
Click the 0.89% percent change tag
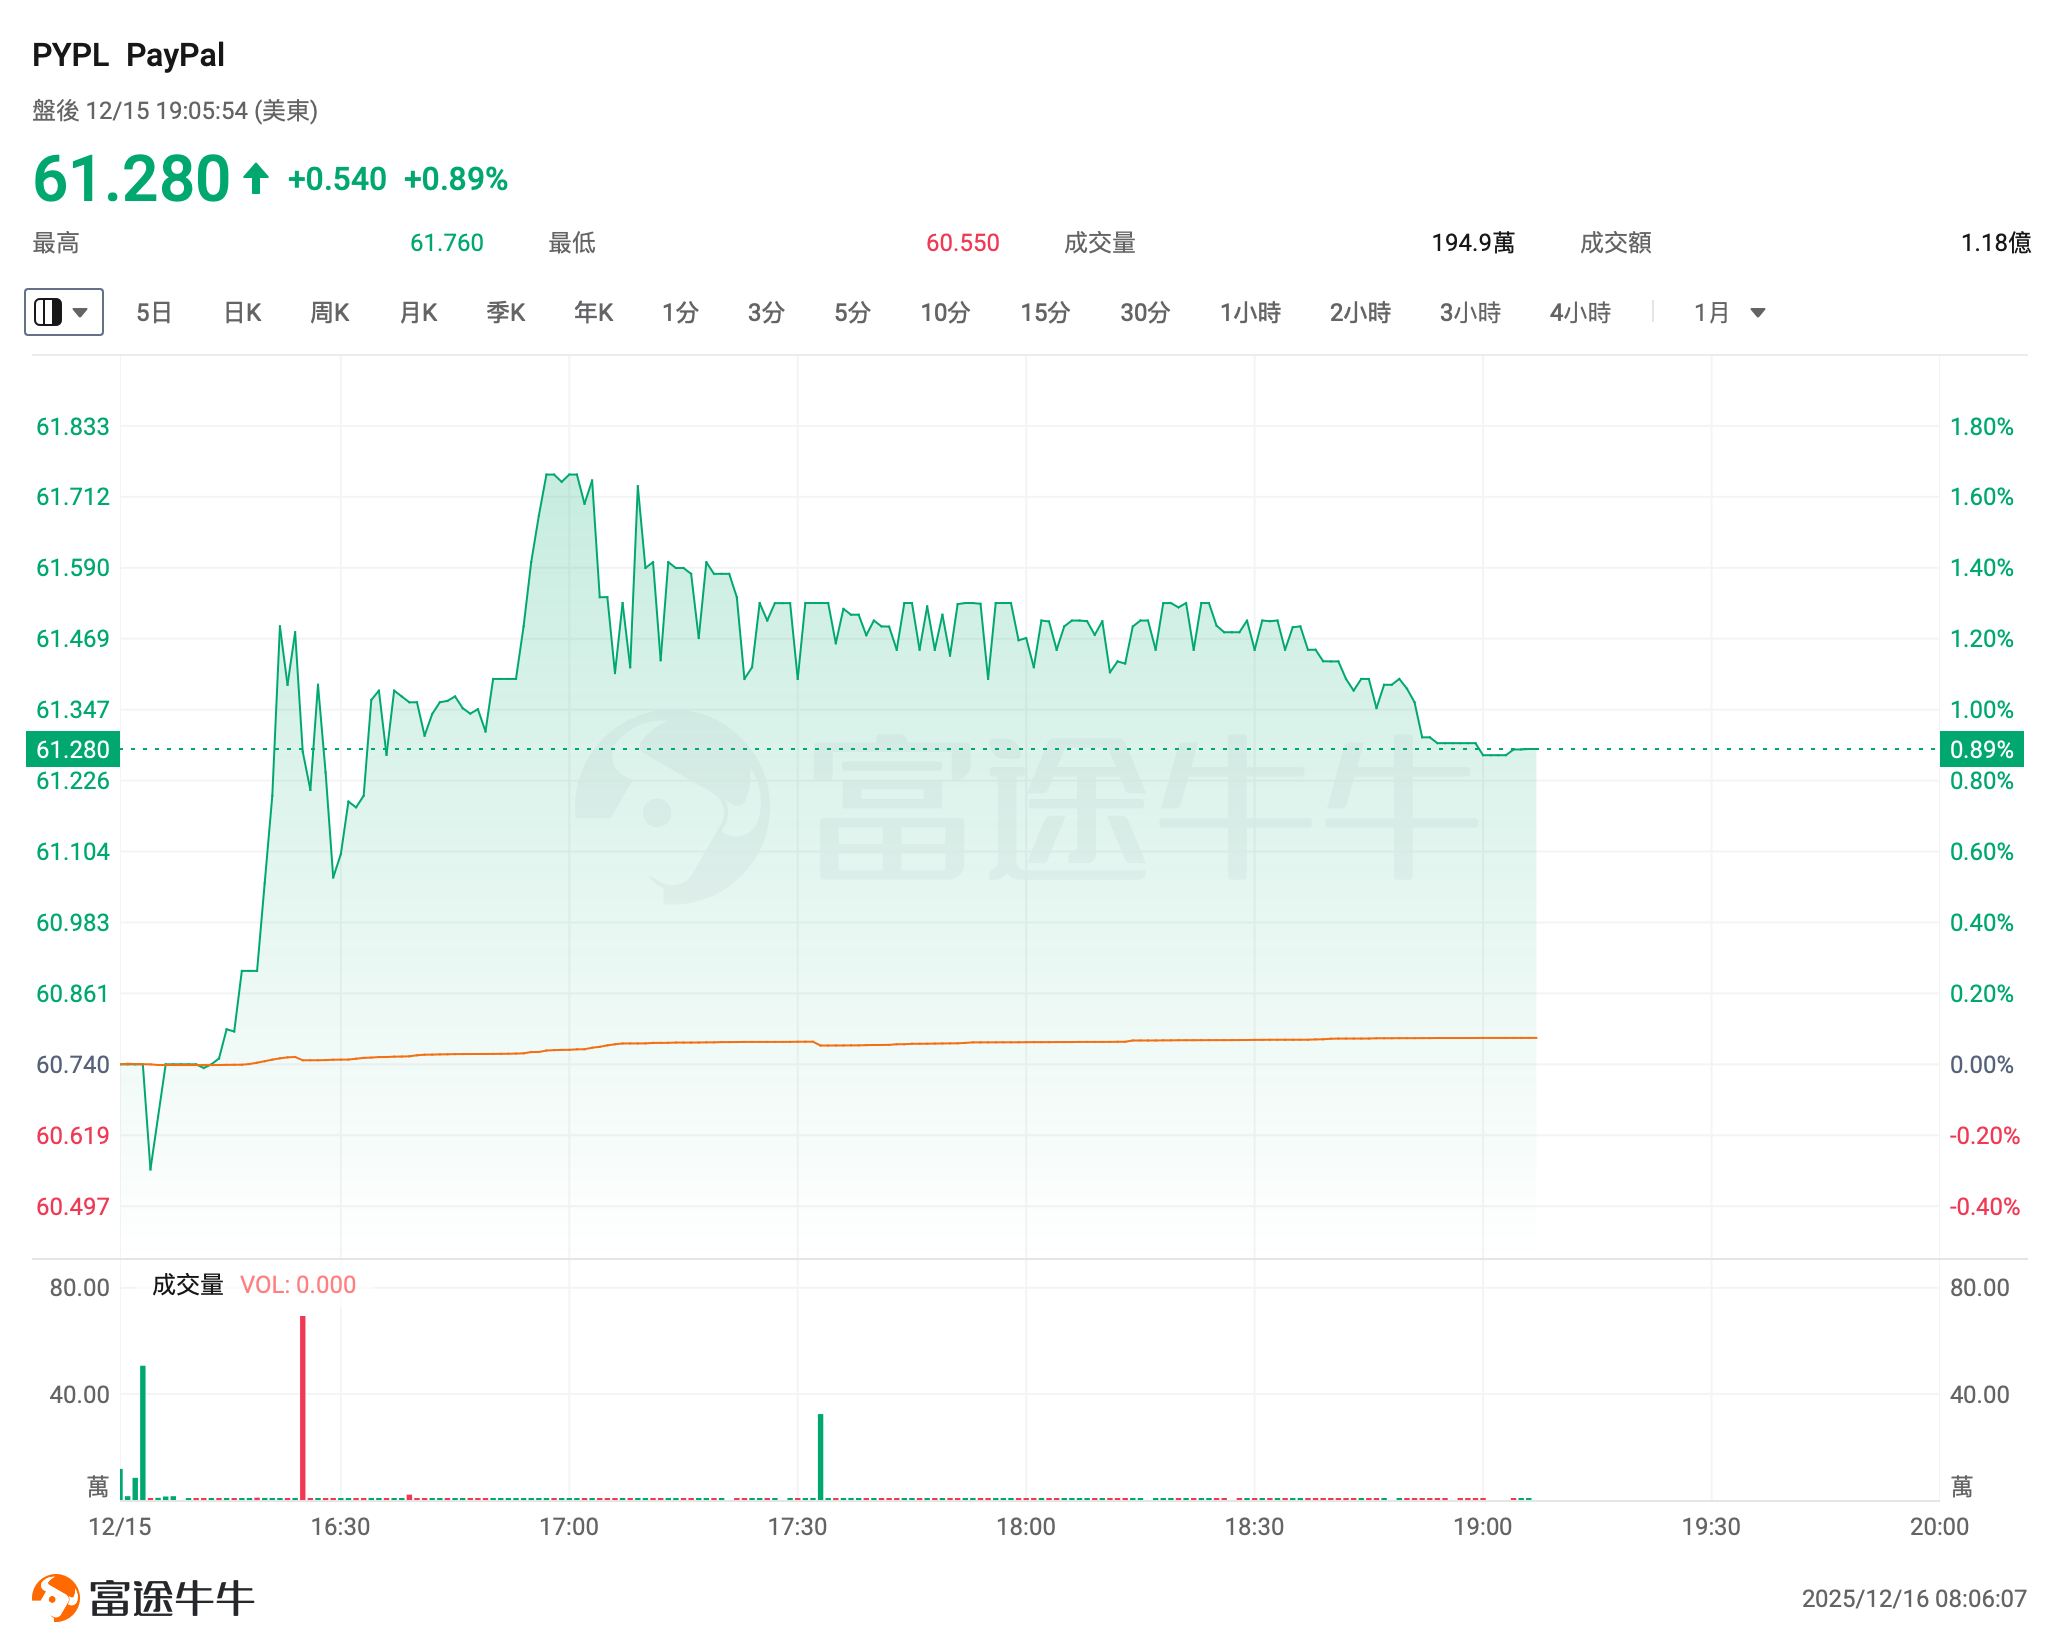click(x=1981, y=749)
